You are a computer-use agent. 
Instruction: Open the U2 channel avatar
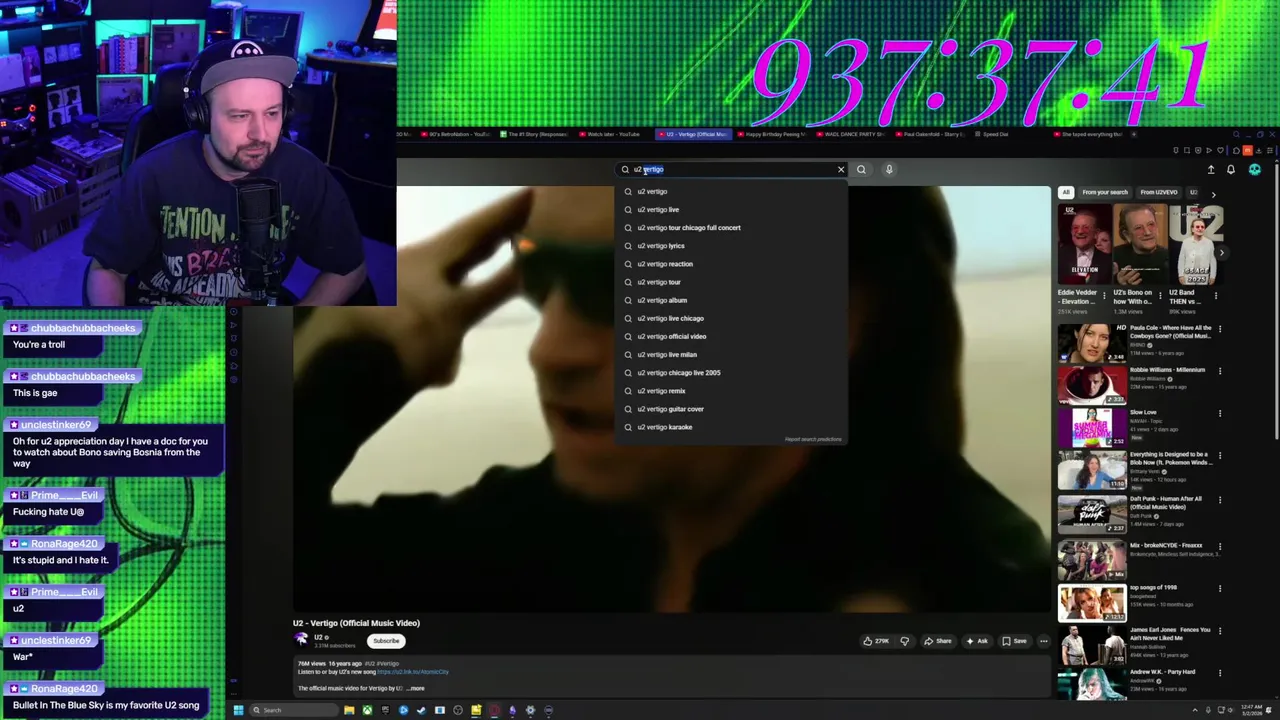tap(301, 639)
